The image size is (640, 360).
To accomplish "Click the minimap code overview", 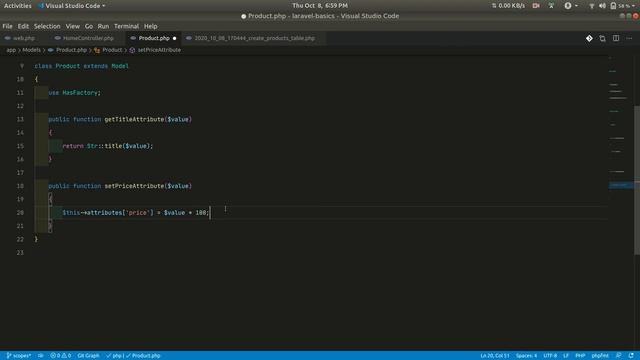I will click(x=620, y=122).
